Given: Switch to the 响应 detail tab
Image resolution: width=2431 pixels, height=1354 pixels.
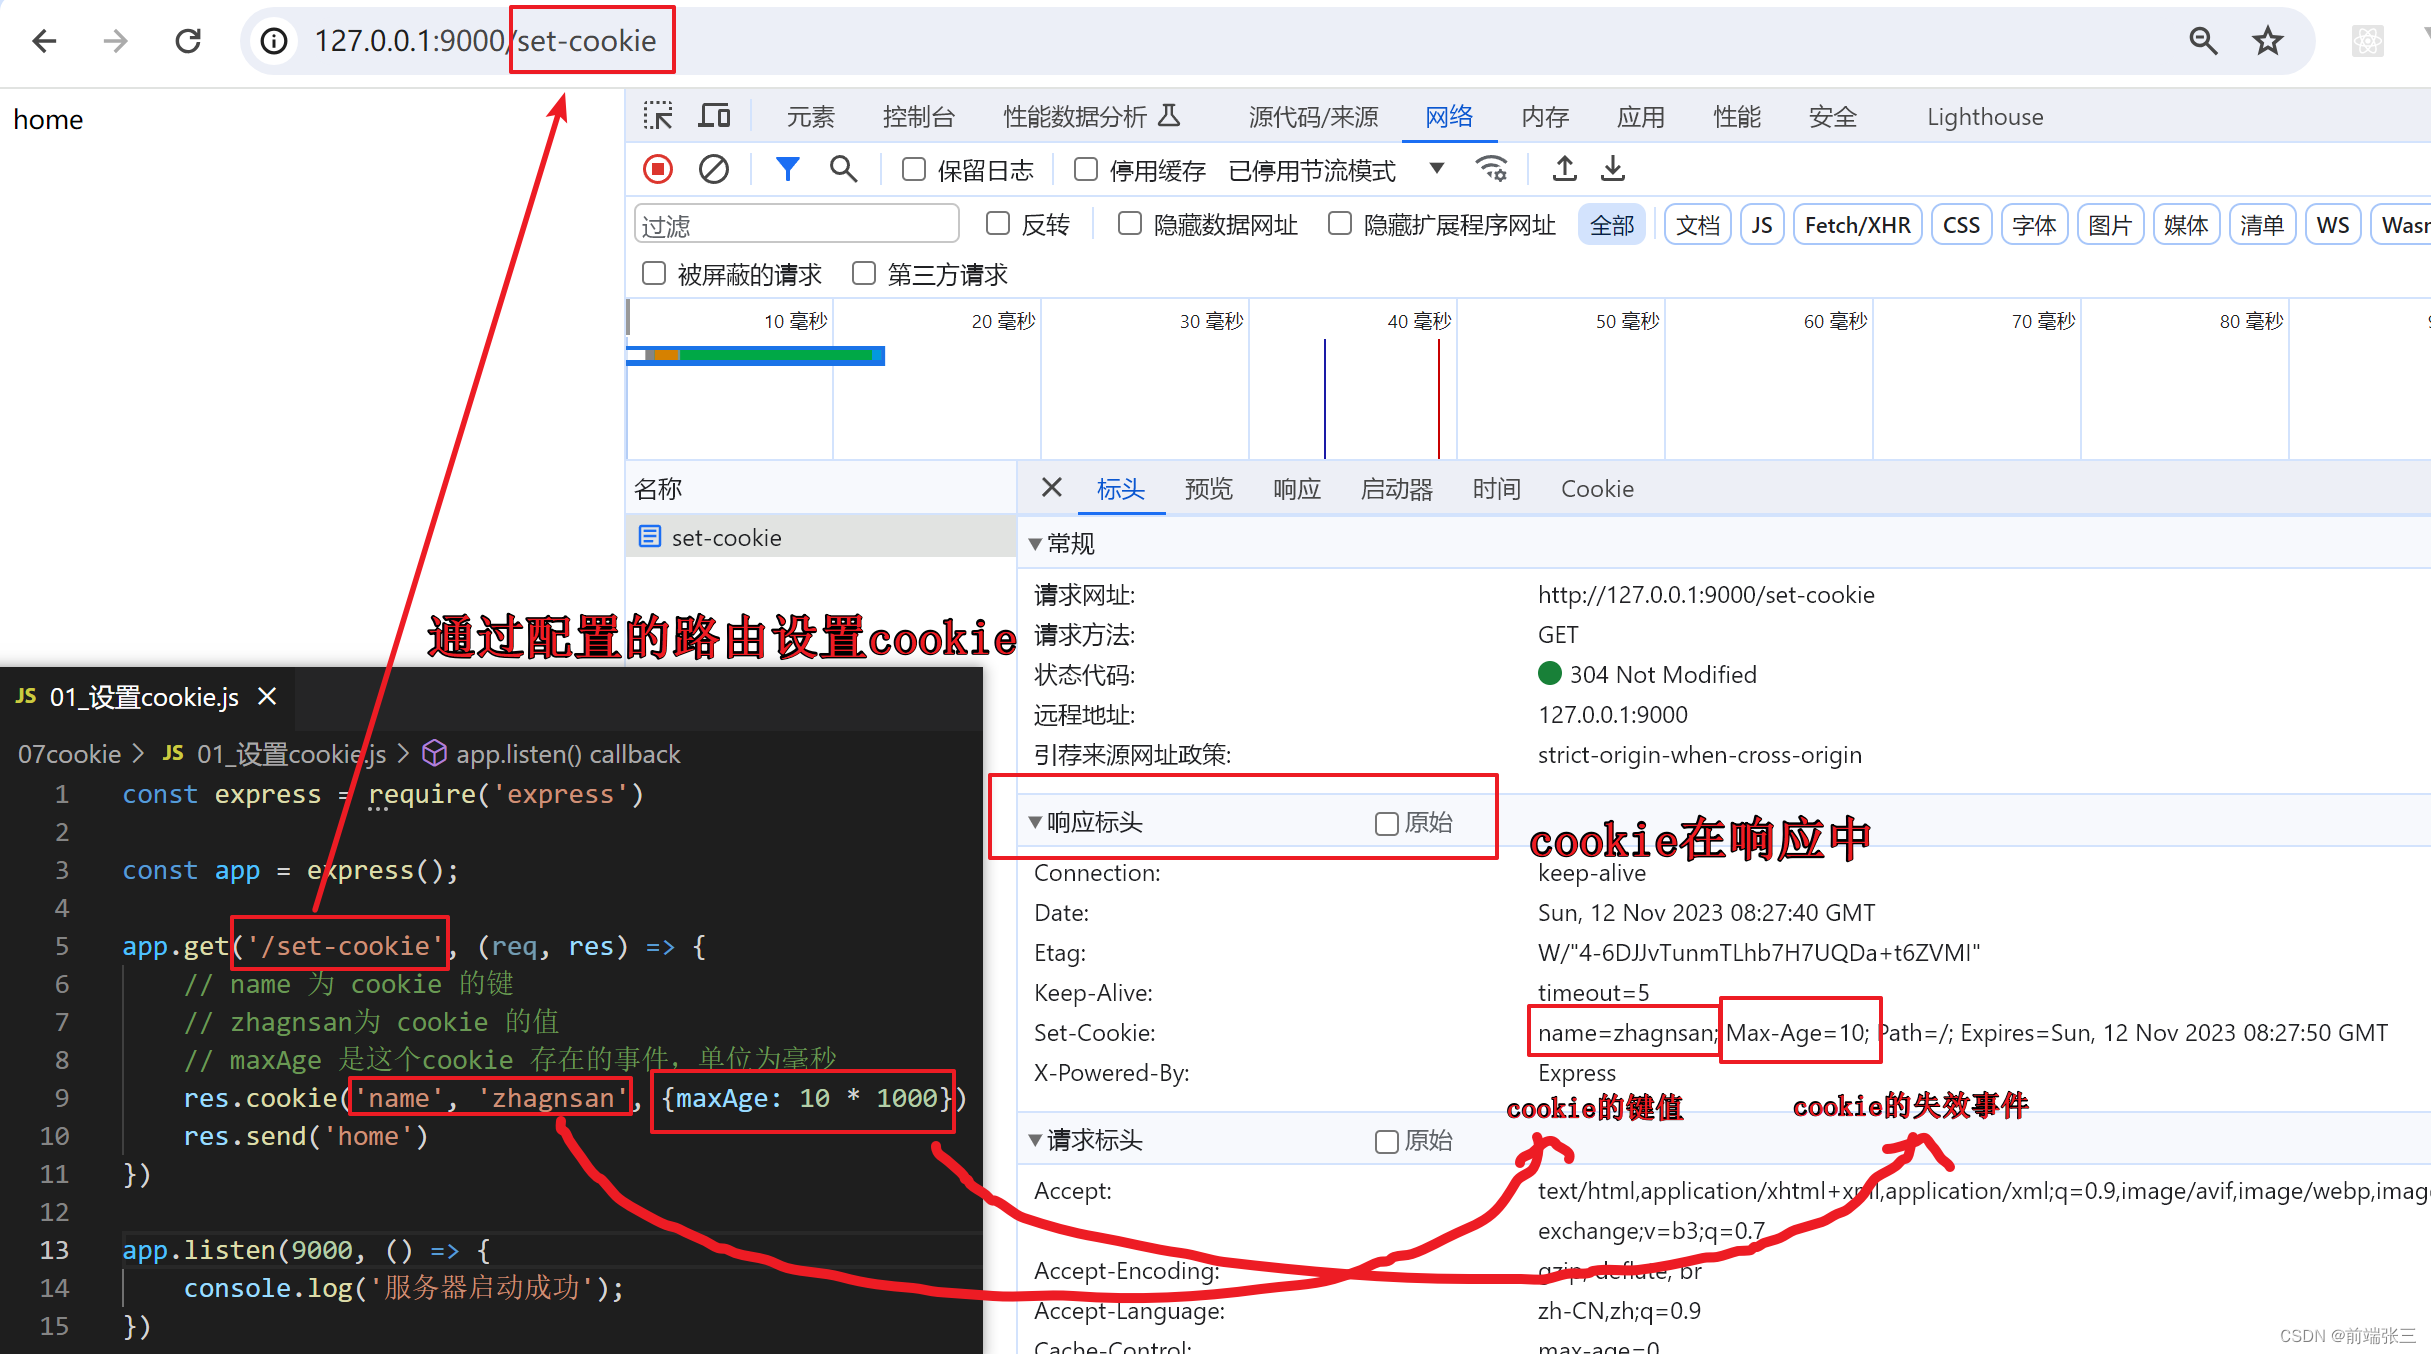Looking at the screenshot, I should pos(1296,489).
